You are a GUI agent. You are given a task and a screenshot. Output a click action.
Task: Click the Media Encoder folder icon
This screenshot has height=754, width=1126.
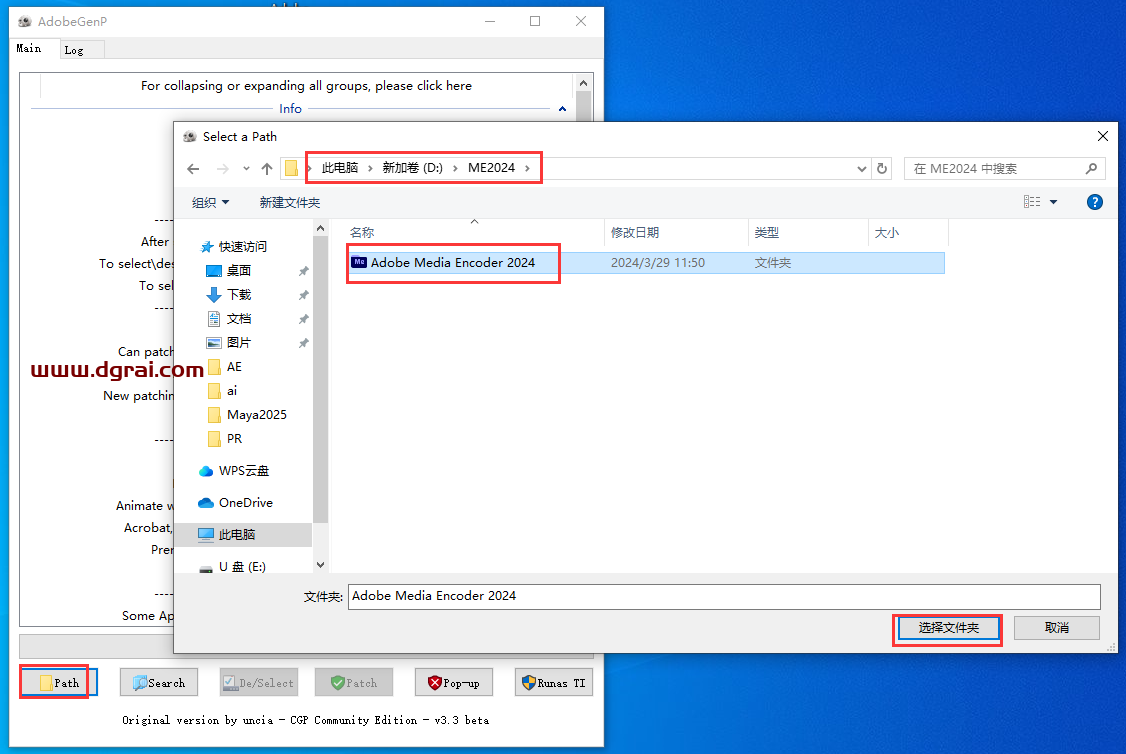click(359, 262)
